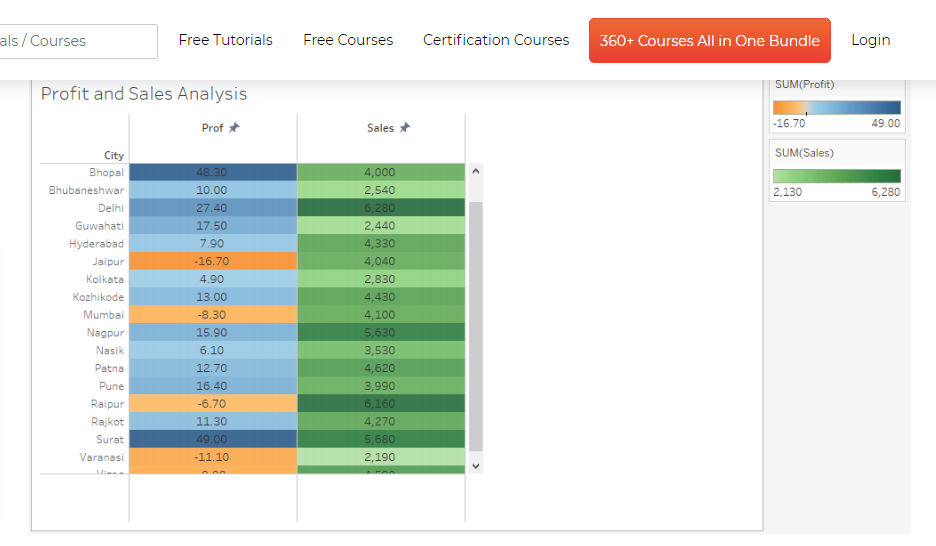
Task: Select the Nagpur row label
Action: pos(106,332)
